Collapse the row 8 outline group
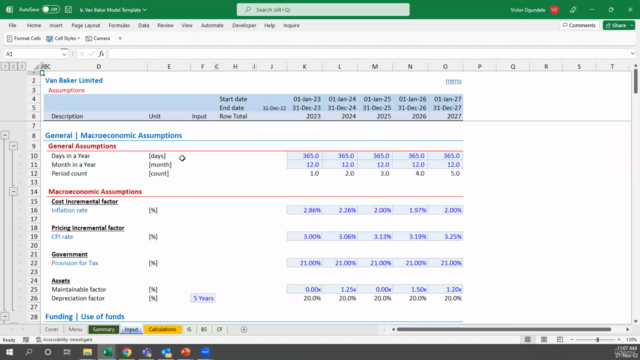 coord(5,135)
